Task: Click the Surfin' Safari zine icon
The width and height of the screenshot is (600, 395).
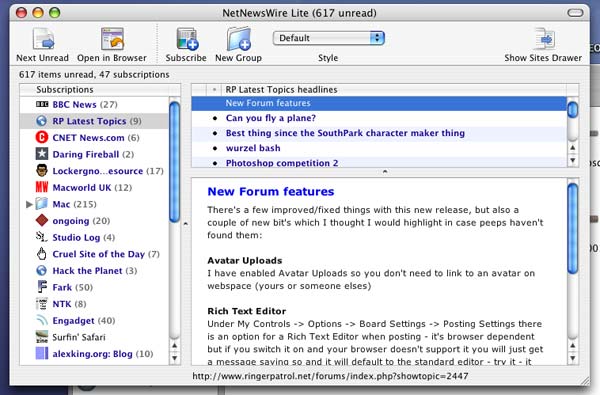Action: (42, 337)
